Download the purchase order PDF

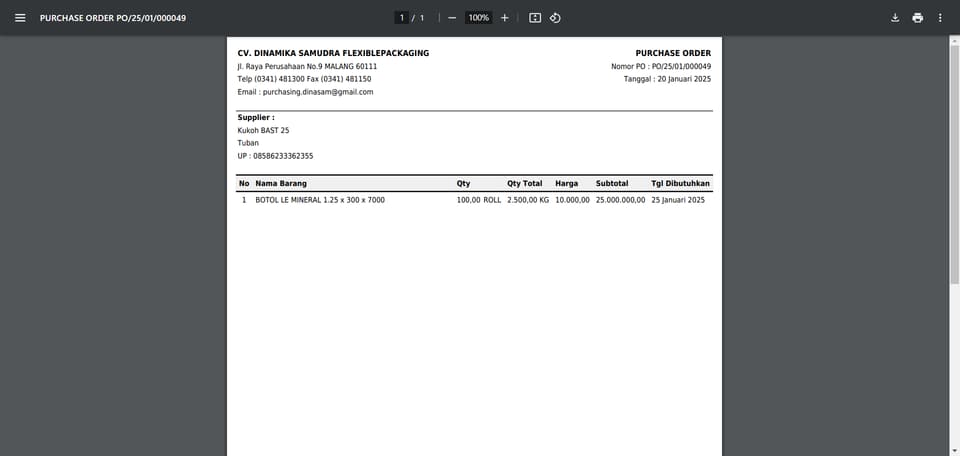click(x=894, y=18)
